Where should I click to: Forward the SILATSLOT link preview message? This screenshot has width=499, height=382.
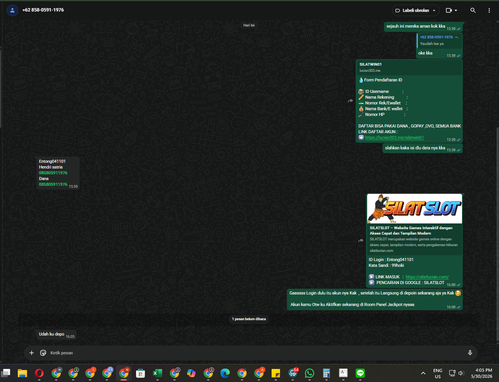coord(361,240)
